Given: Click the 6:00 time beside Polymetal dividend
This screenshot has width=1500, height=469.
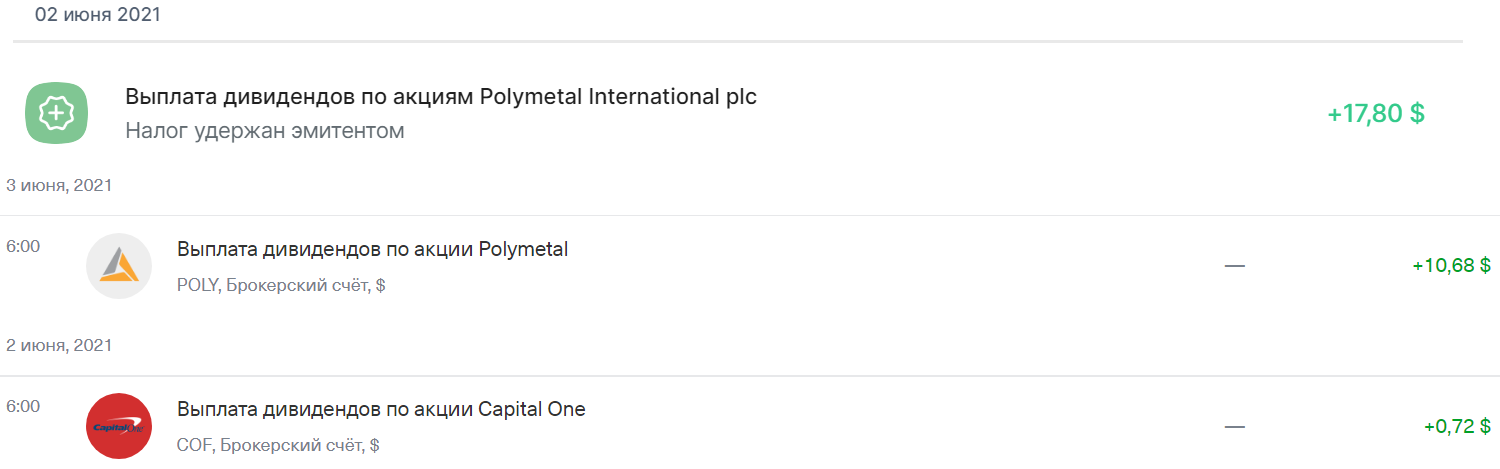Looking at the screenshot, I should click(x=23, y=246).
